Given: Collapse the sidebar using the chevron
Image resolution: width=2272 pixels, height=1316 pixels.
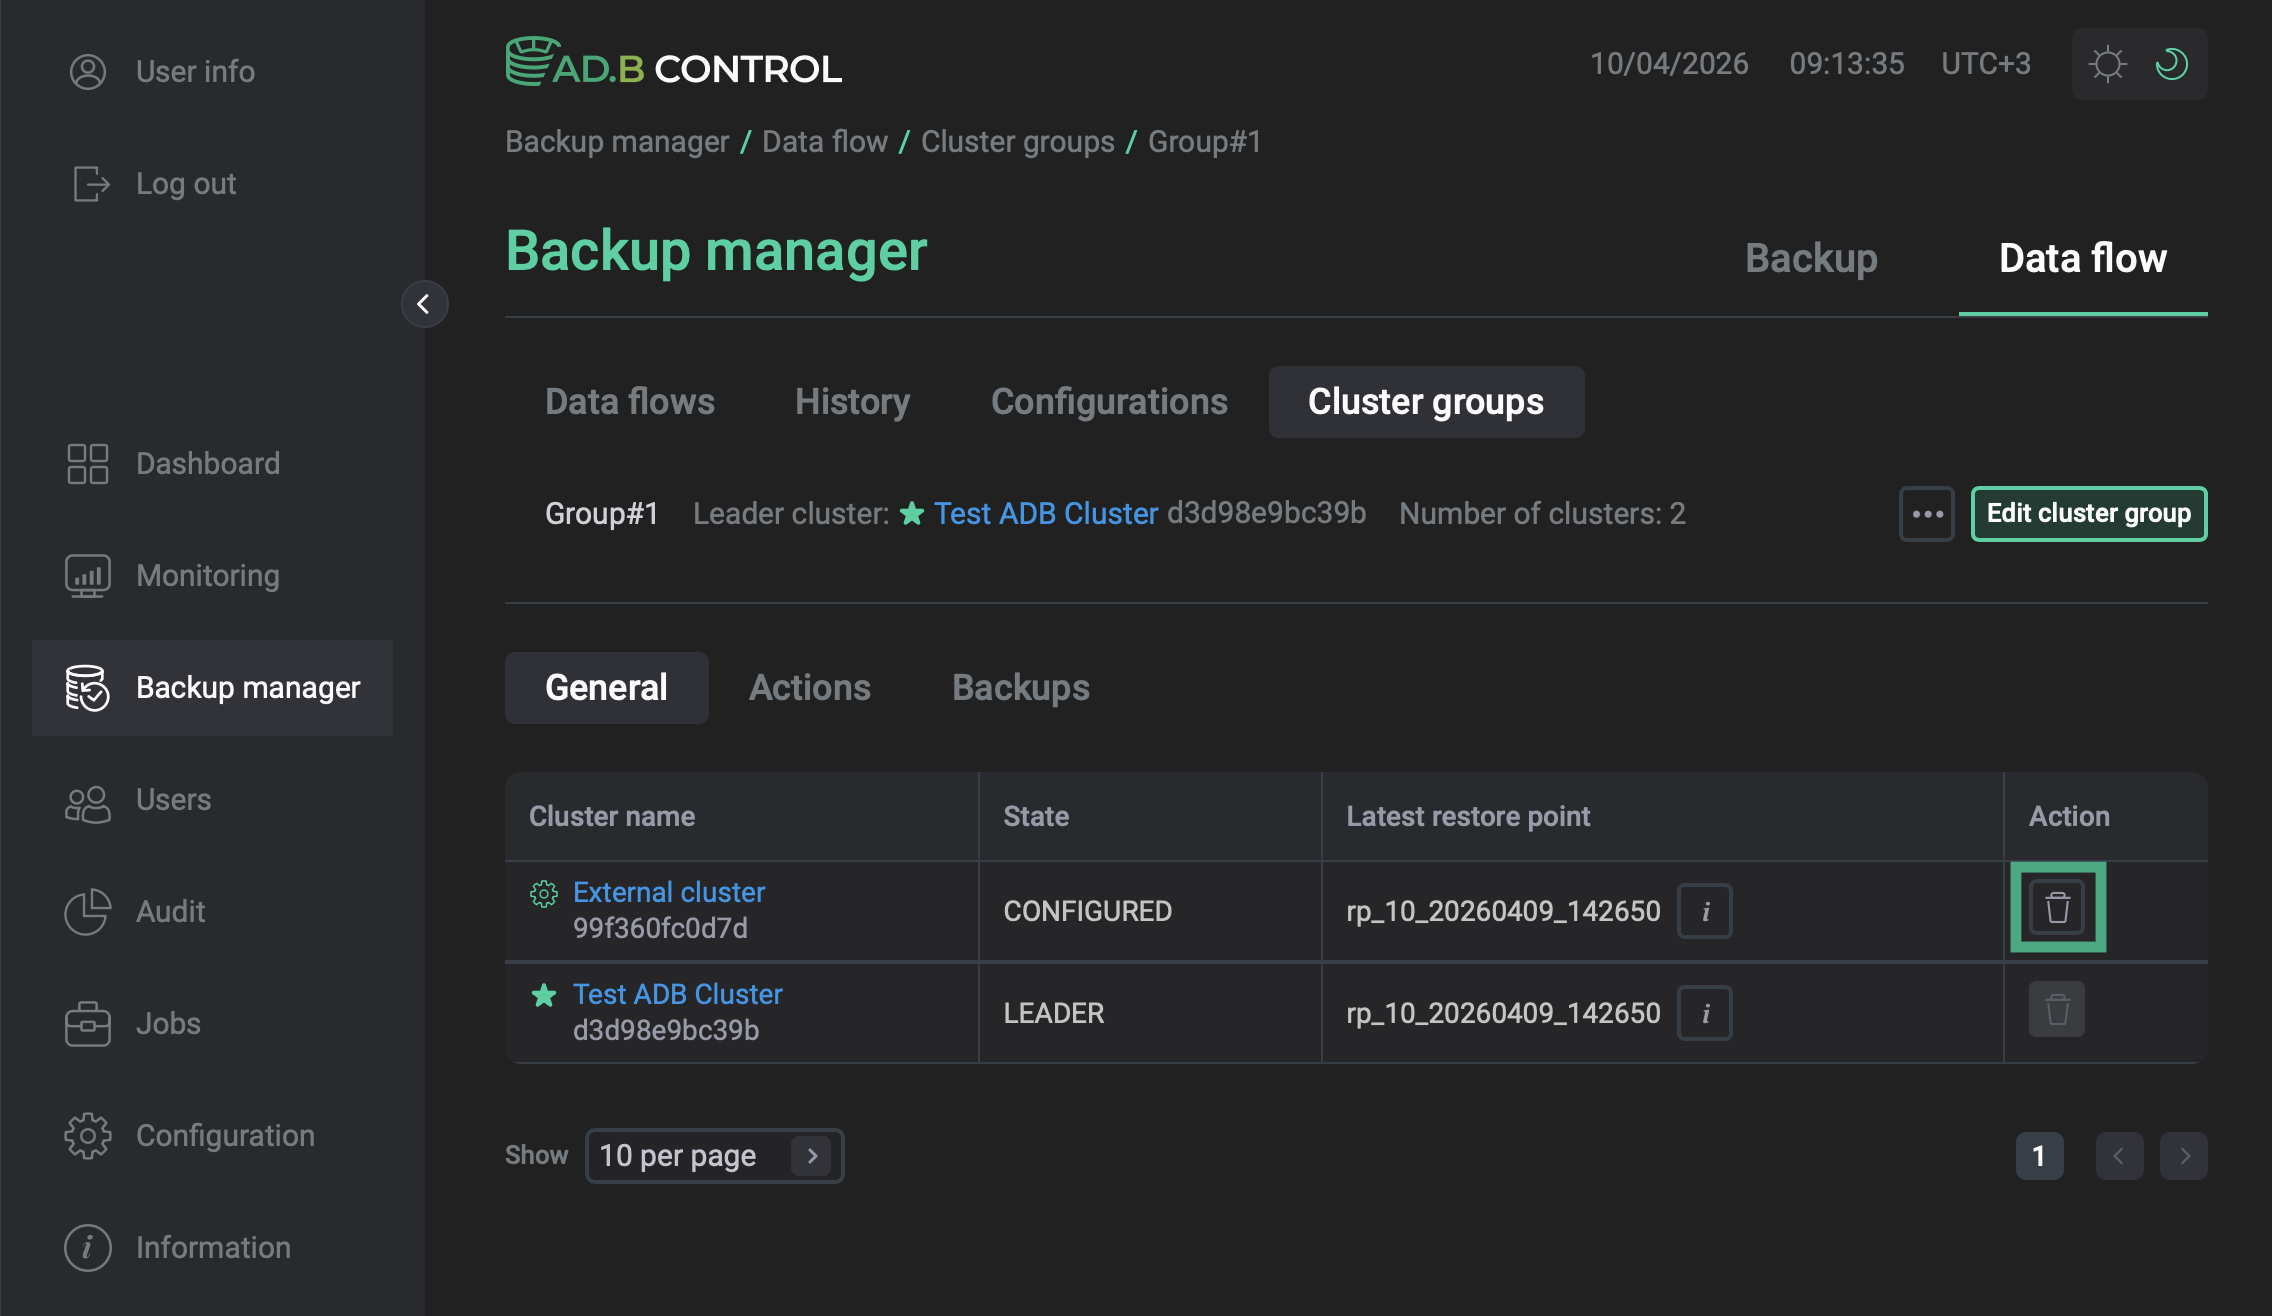Looking at the screenshot, I should pos(425,304).
